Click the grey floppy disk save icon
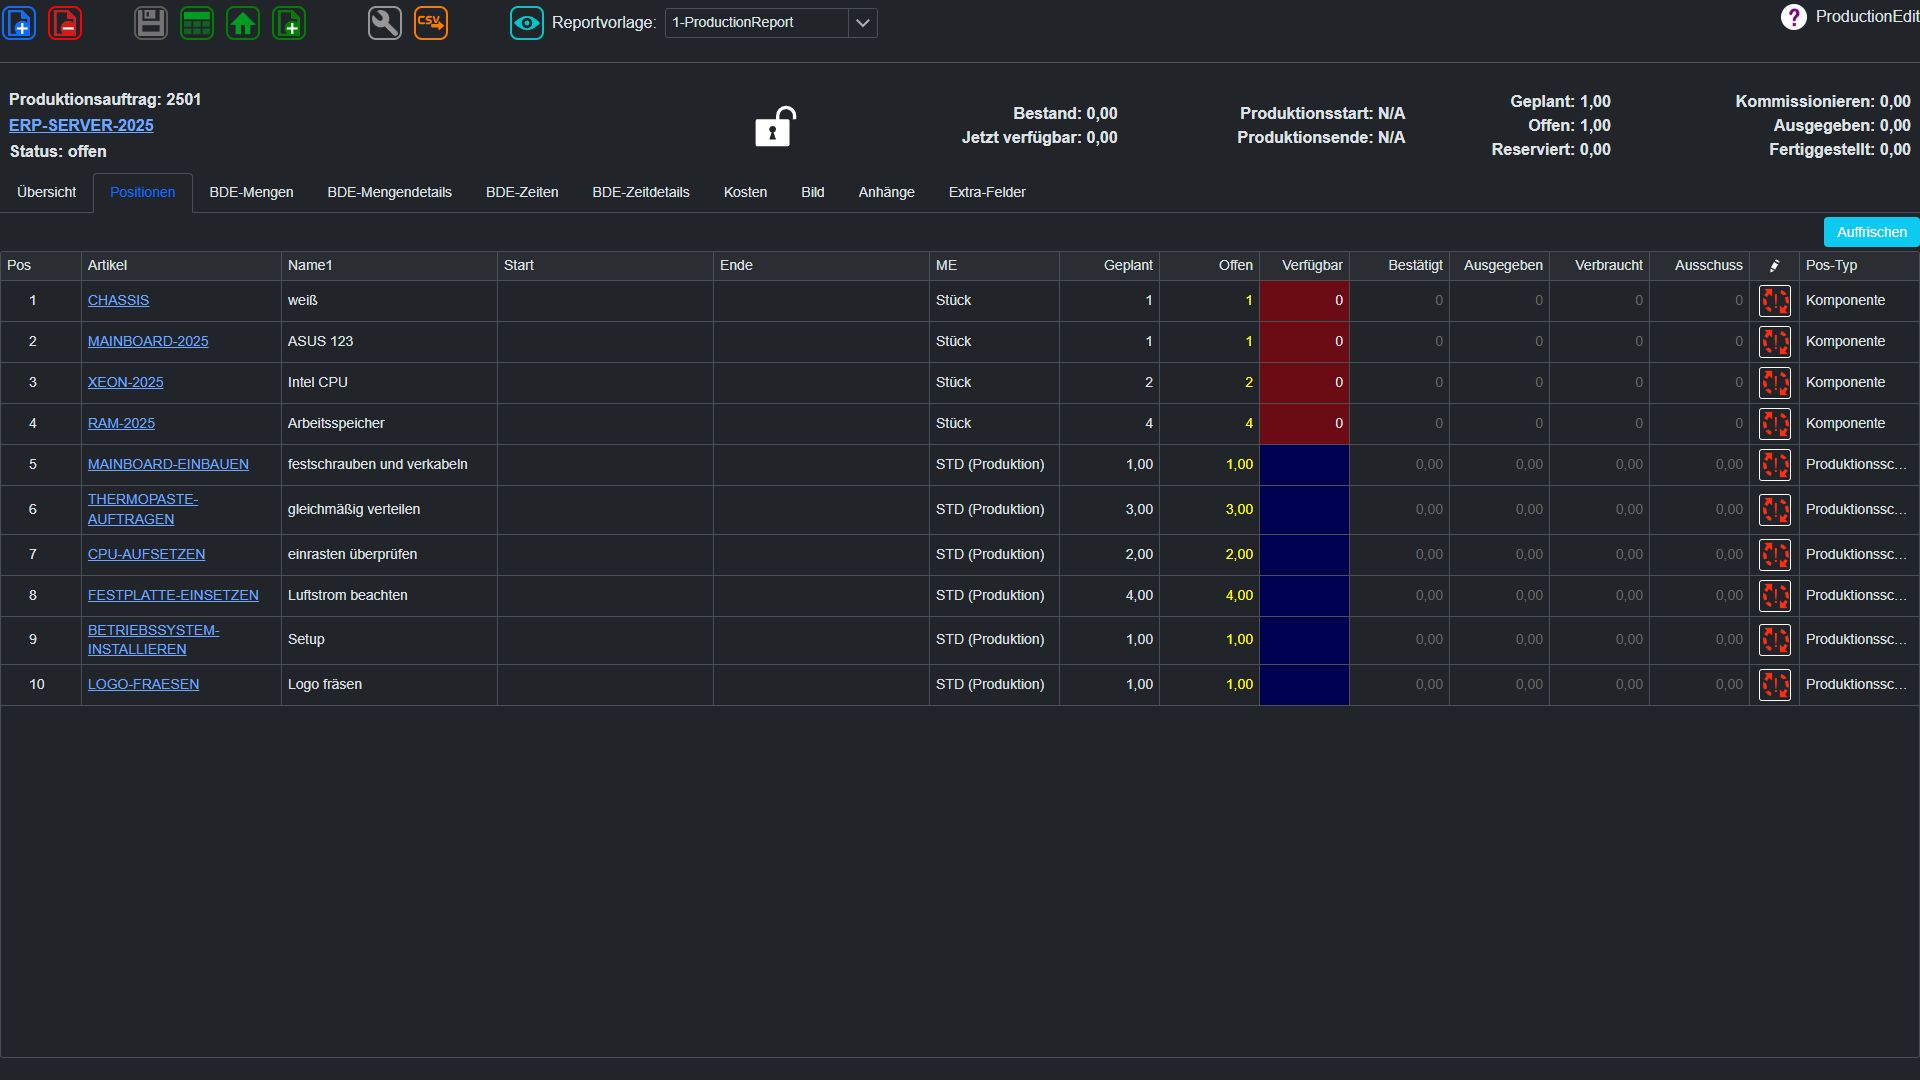 point(151,22)
